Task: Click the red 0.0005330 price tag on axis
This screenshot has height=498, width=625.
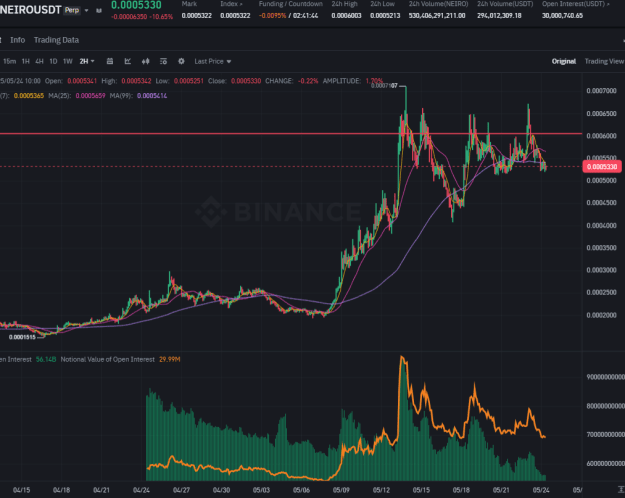Action: [x=602, y=167]
